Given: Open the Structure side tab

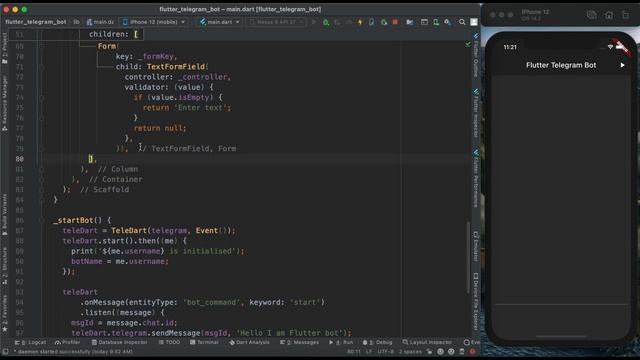Looking at the screenshot, I should coord(4,265).
